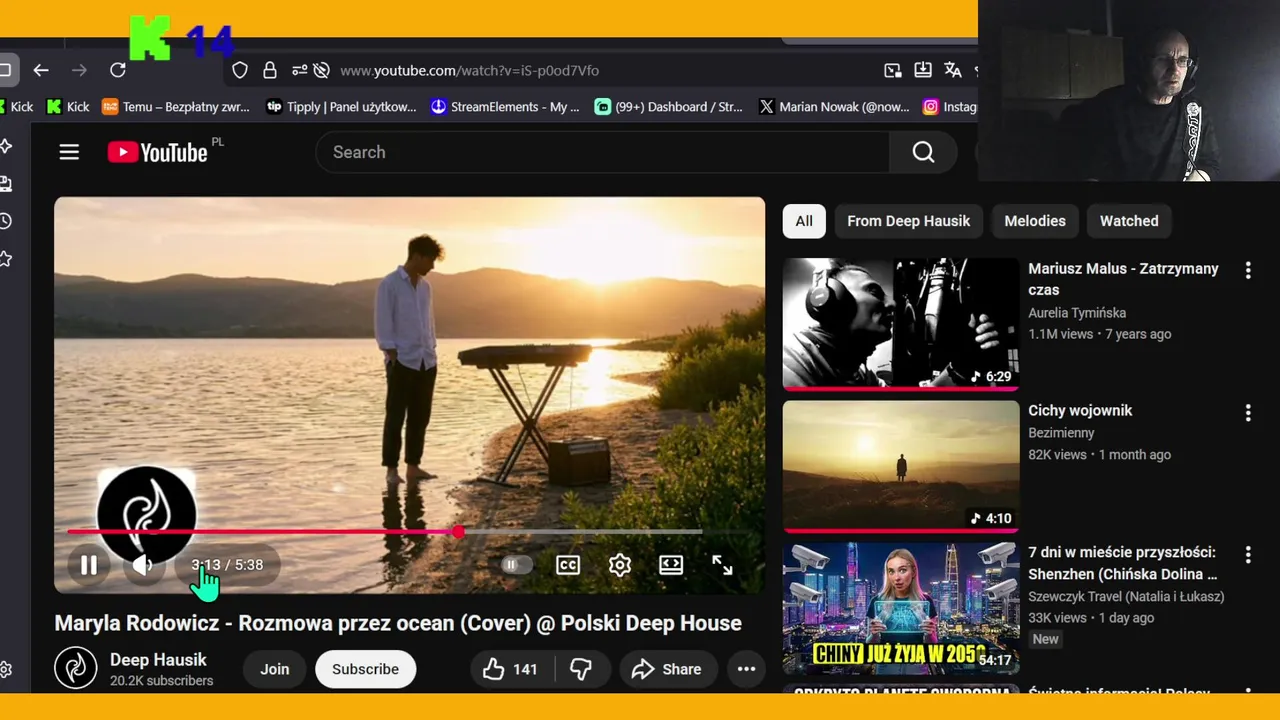Focus the YouTube Search field
This screenshot has height=720, width=1280.
click(x=602, y=152)
